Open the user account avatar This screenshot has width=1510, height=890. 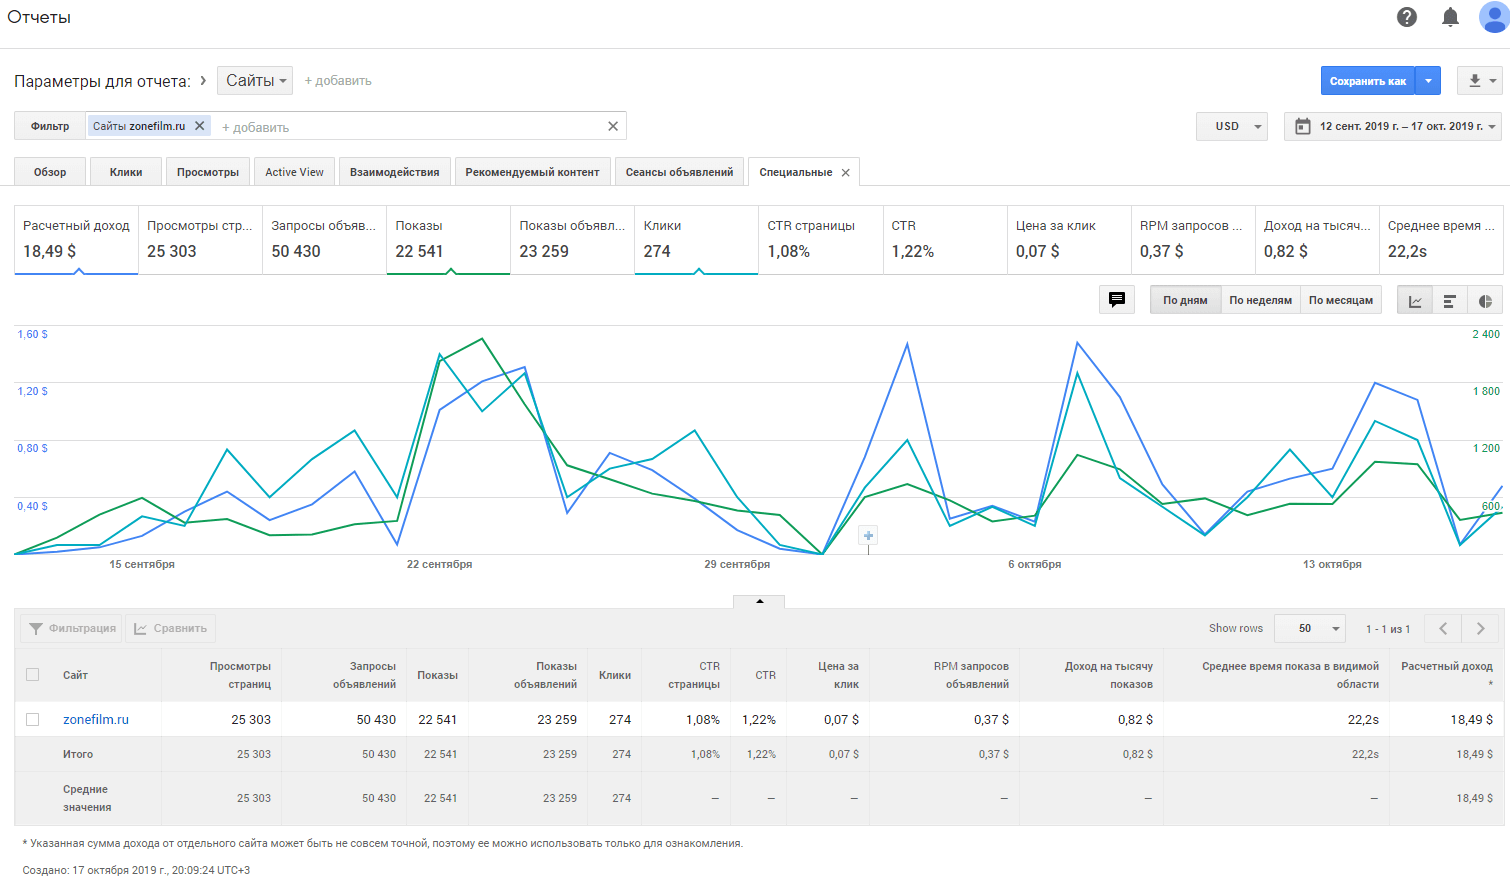(x=1493, y=17)
